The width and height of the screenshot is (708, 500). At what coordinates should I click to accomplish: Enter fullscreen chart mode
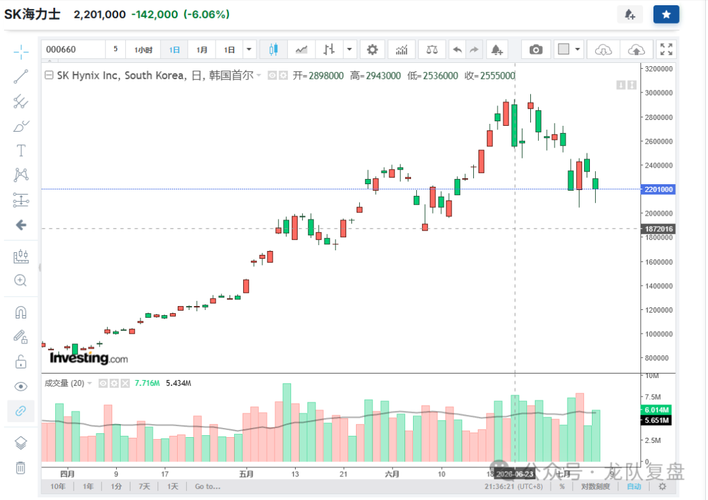pos(666,50)
